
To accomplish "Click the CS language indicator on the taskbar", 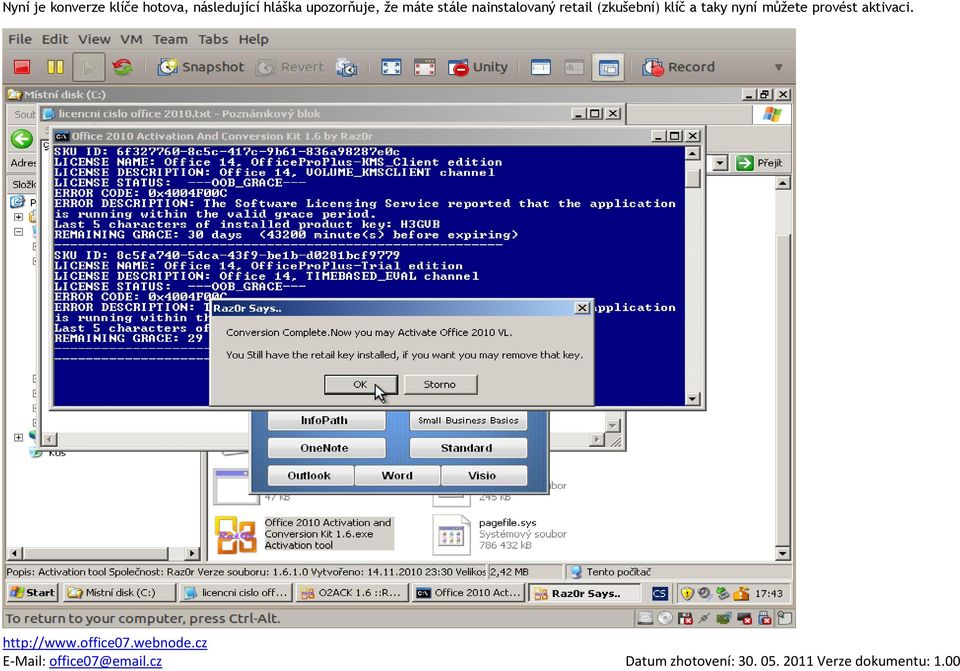I will (659, 593).
